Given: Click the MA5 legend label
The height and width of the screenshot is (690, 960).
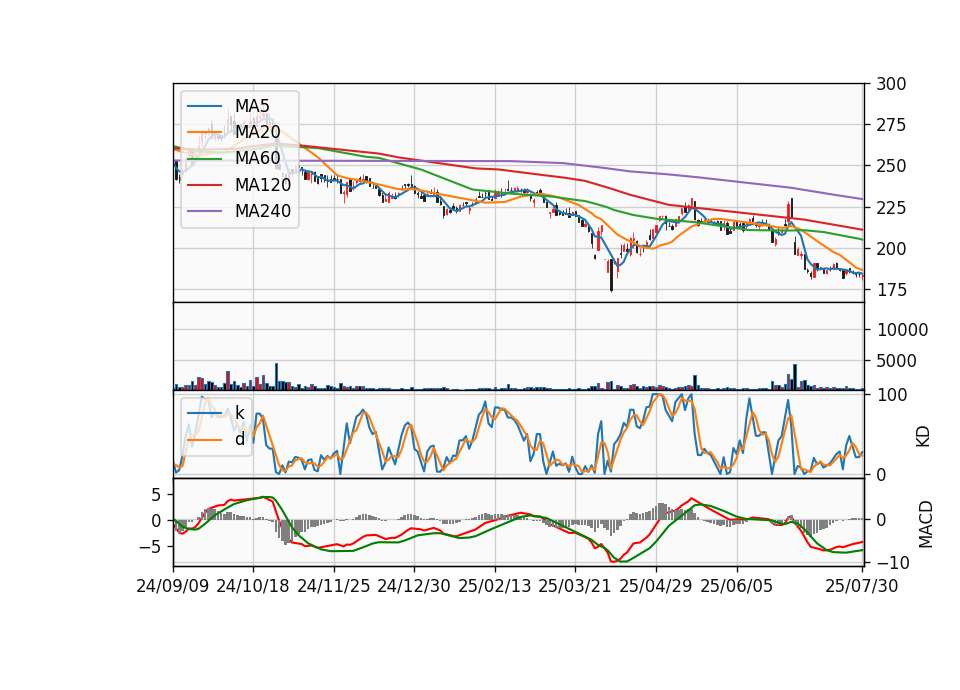Looking at the screenshot, I should pyautogui.click(x=252, y=106).
